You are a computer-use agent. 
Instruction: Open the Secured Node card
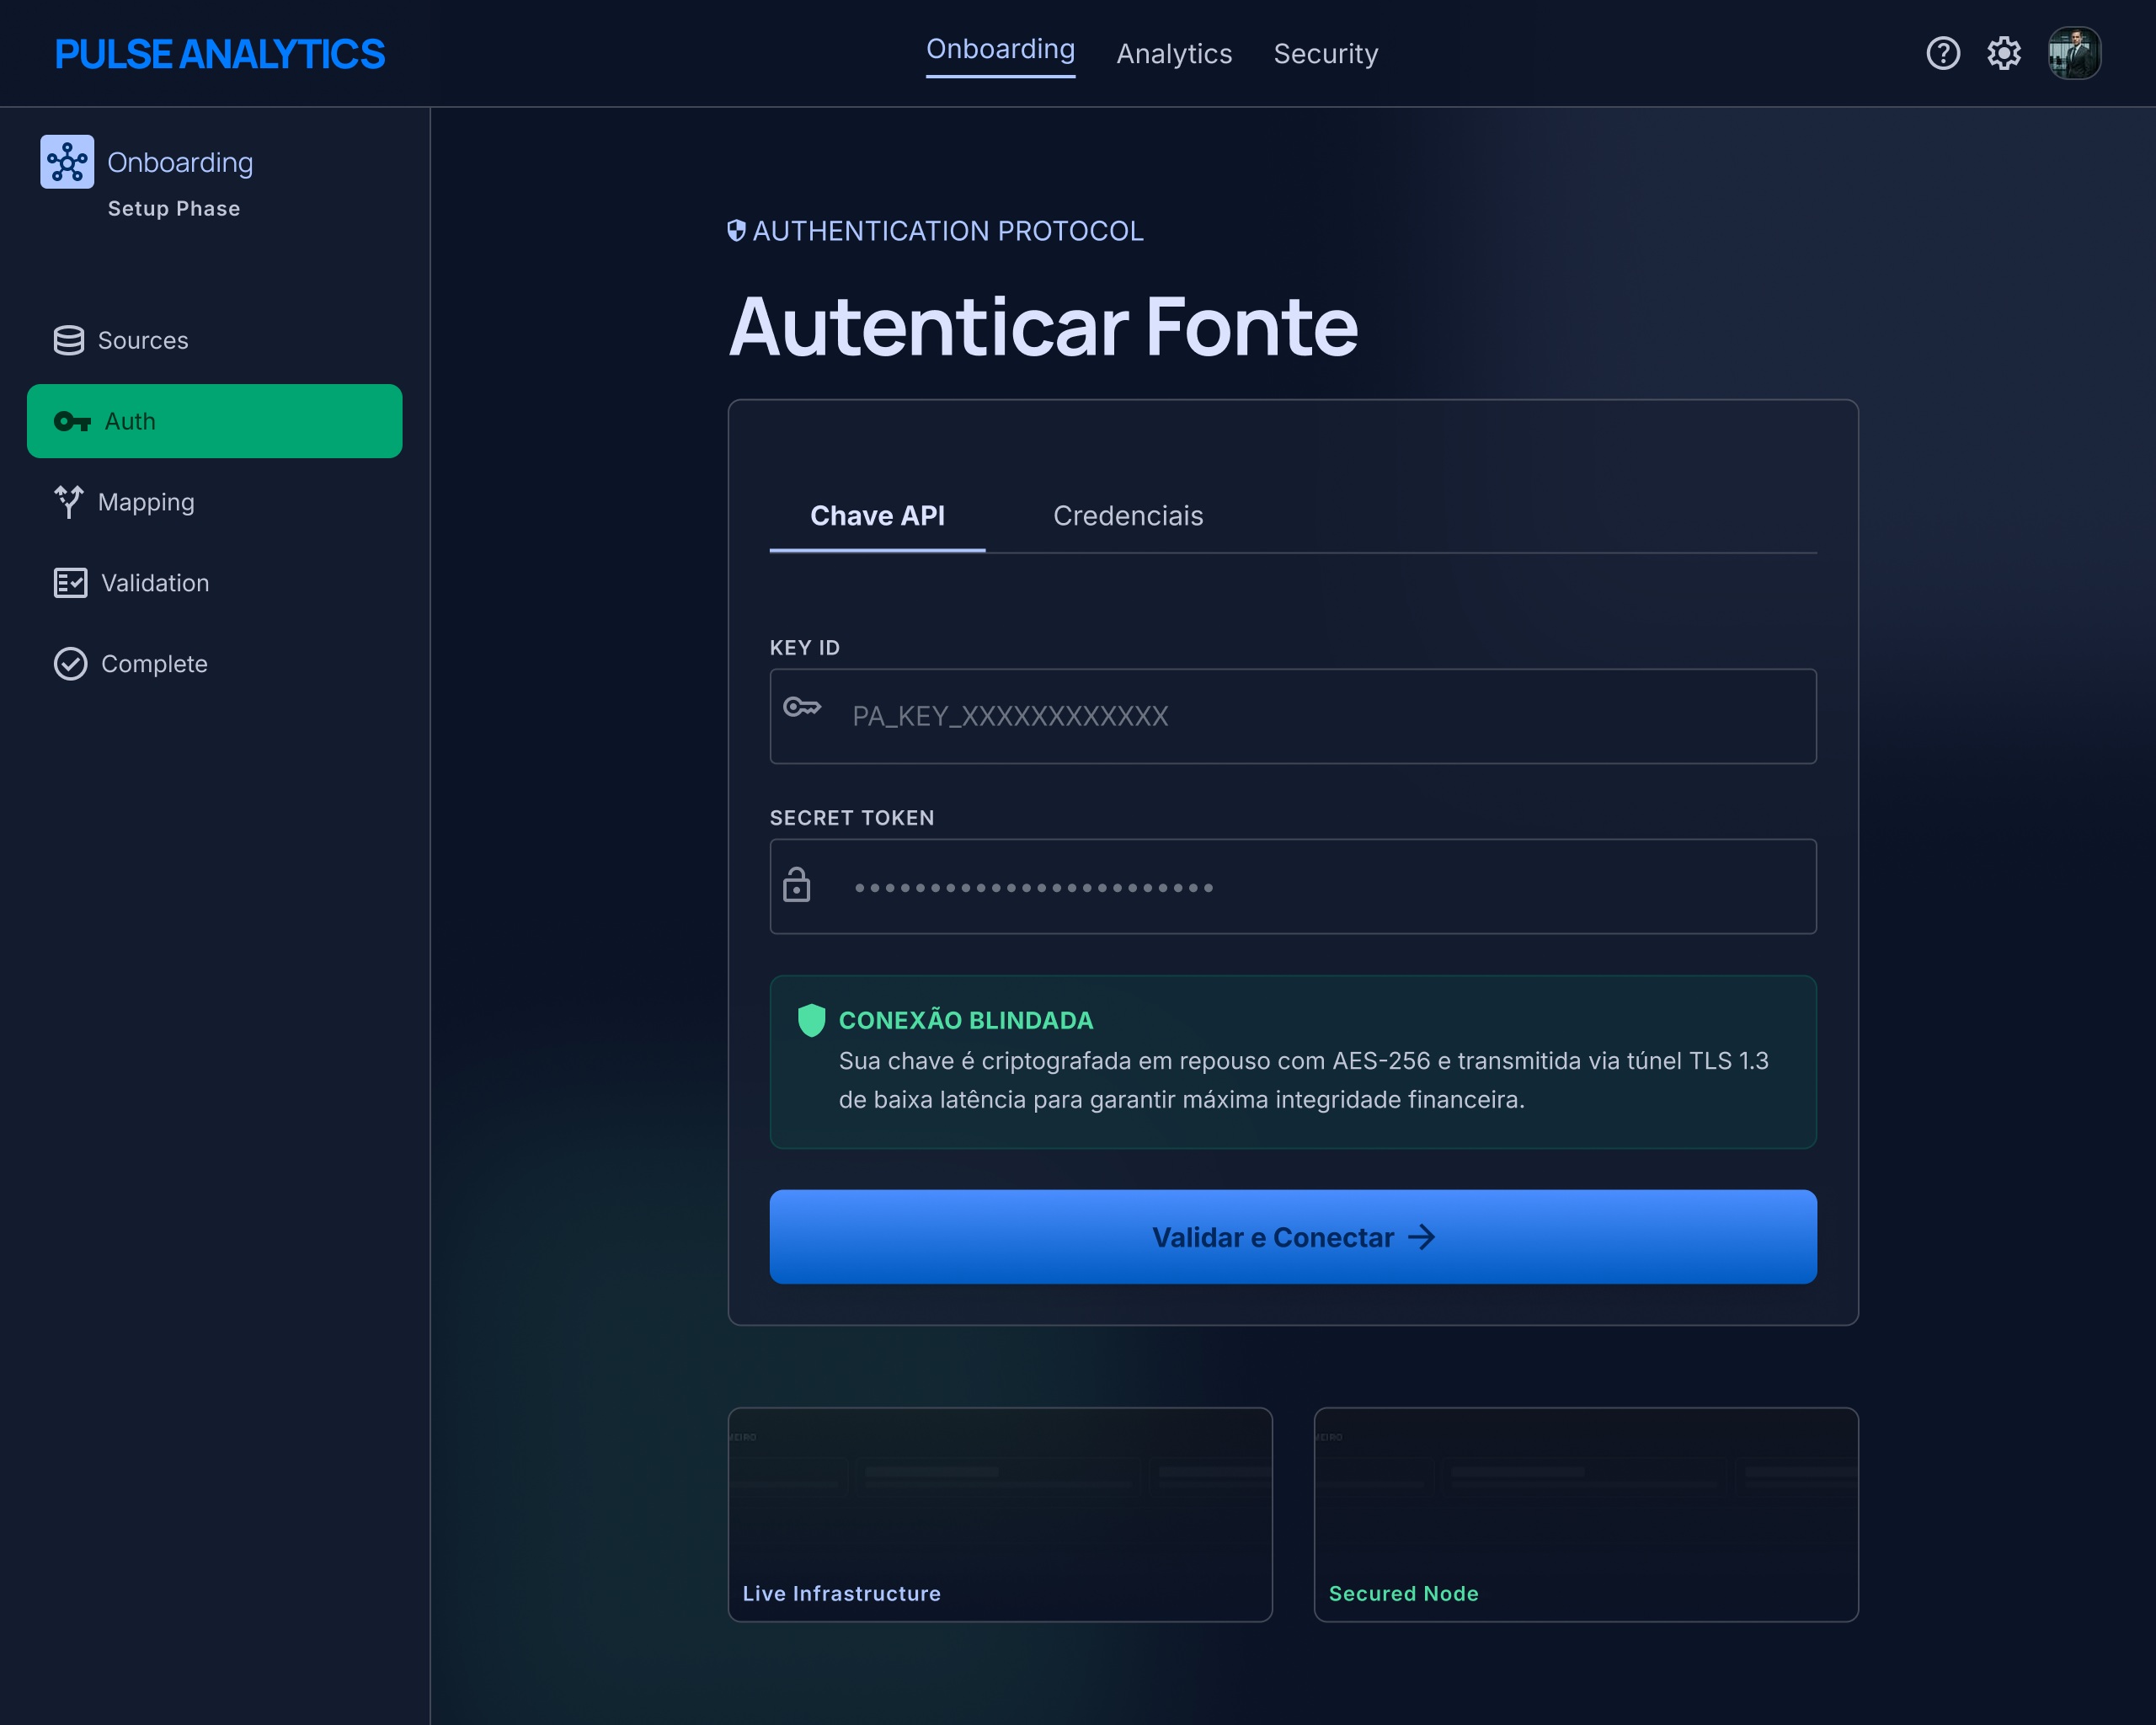click(1586, 1515)
